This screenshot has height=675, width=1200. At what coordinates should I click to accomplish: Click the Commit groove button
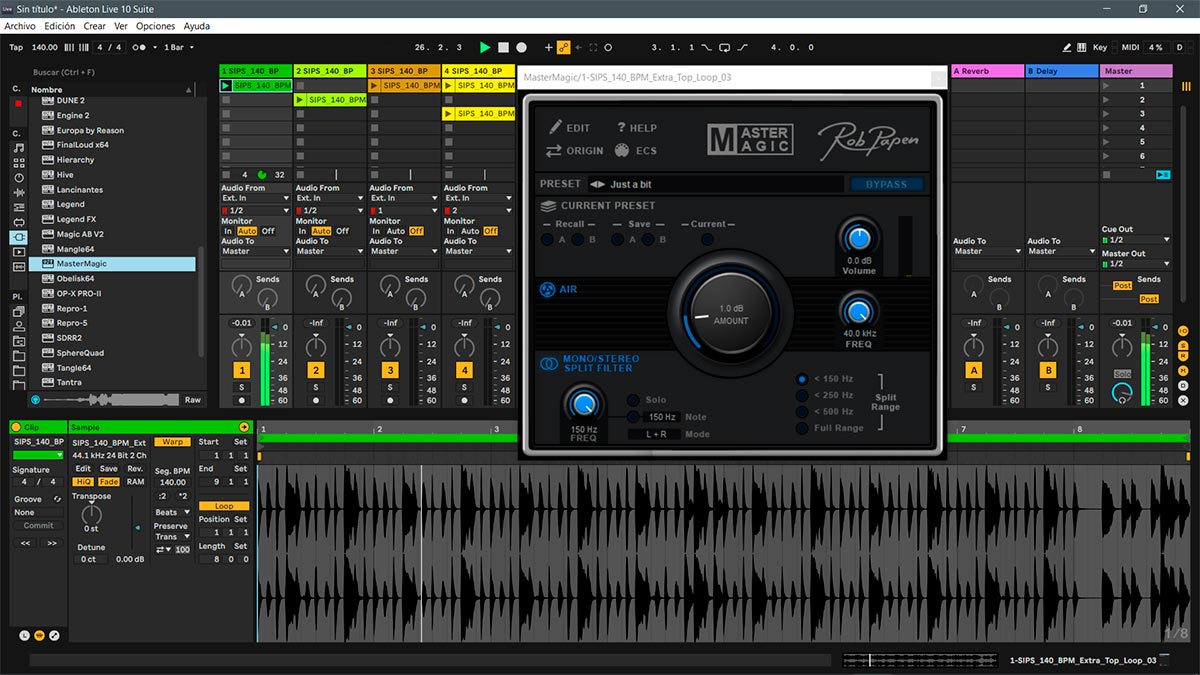[38, 526]
